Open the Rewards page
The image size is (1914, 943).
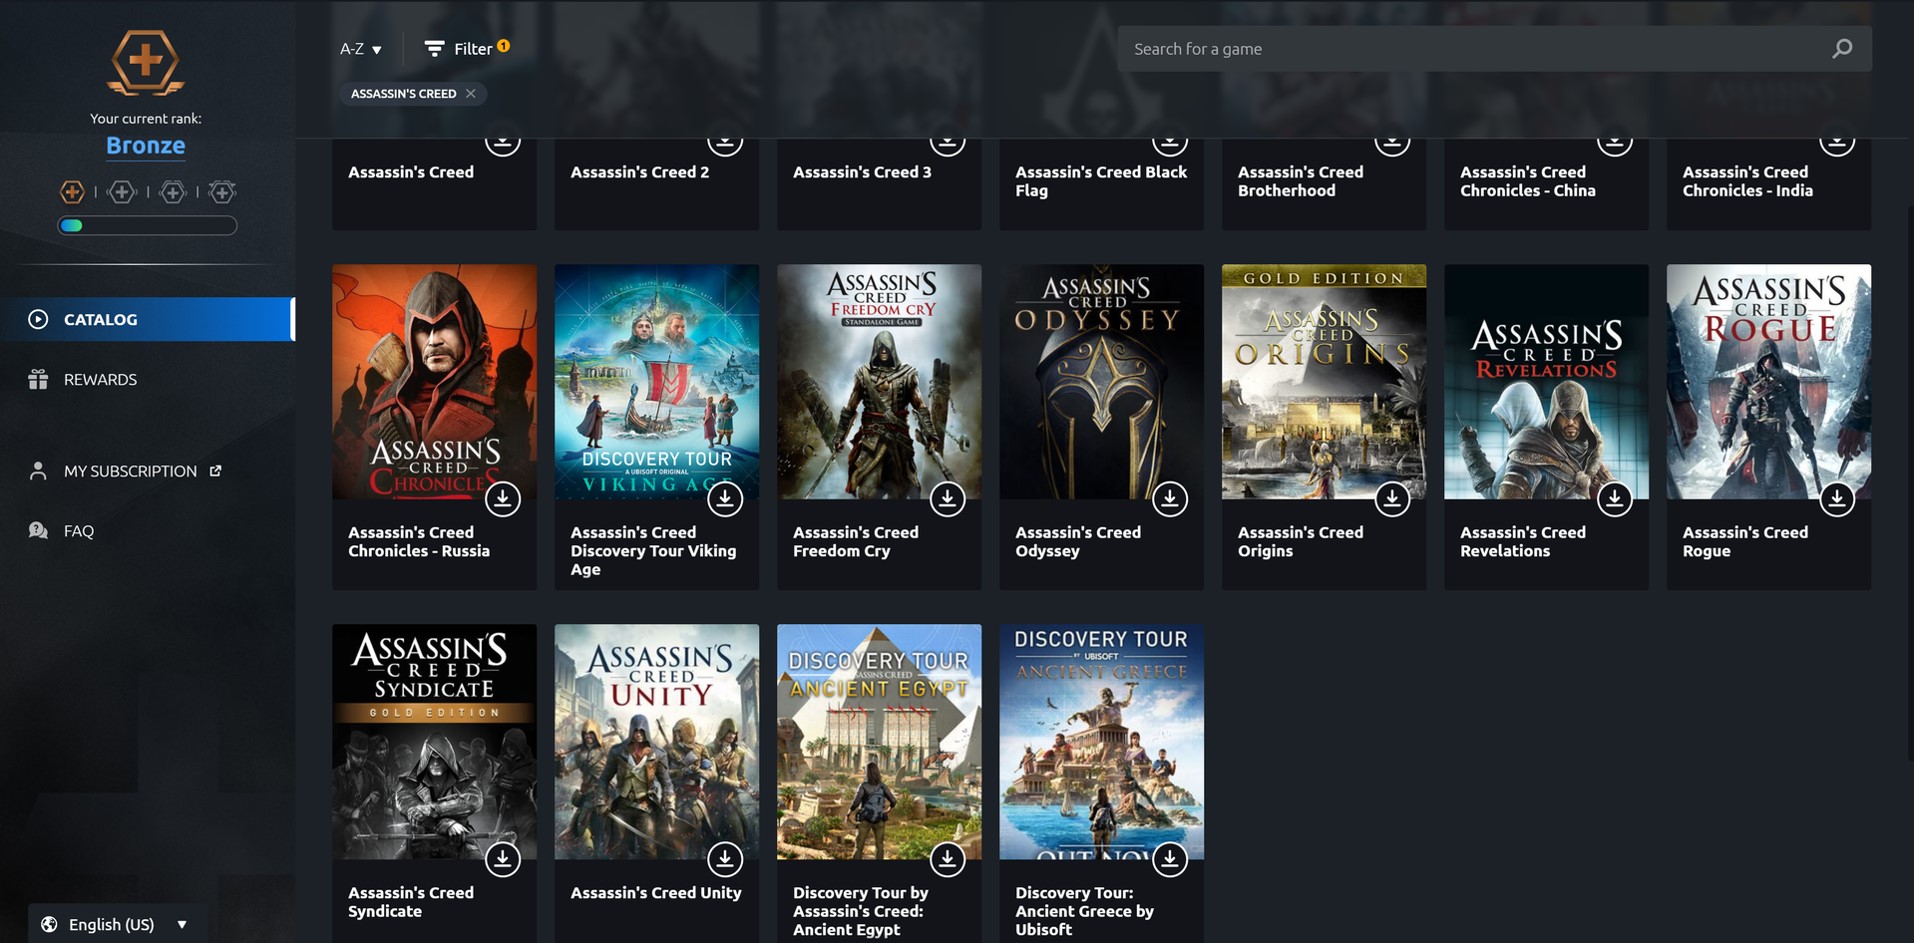[x=100, y=379]
